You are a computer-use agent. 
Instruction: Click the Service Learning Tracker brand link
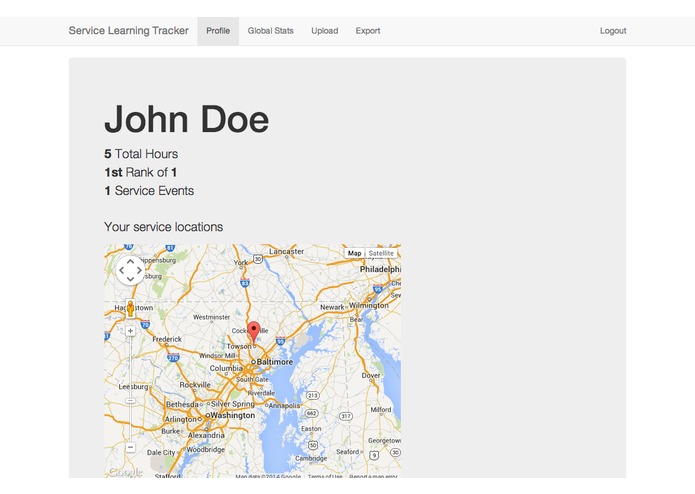[x=129, y=31]
